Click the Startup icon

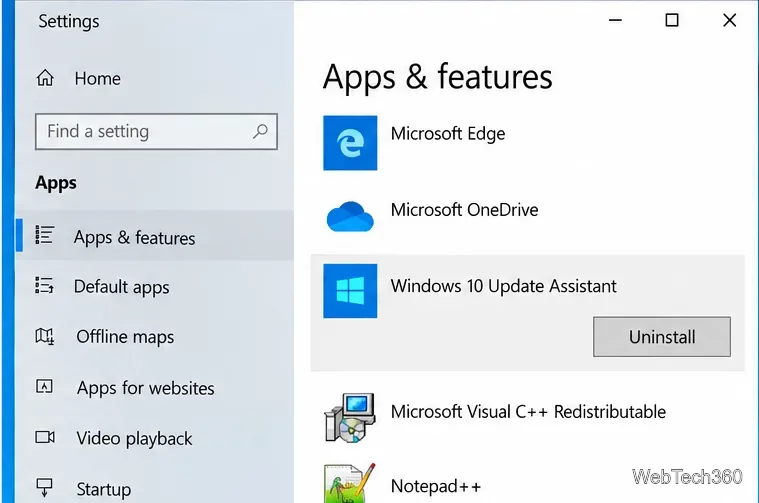click(45, 488)
